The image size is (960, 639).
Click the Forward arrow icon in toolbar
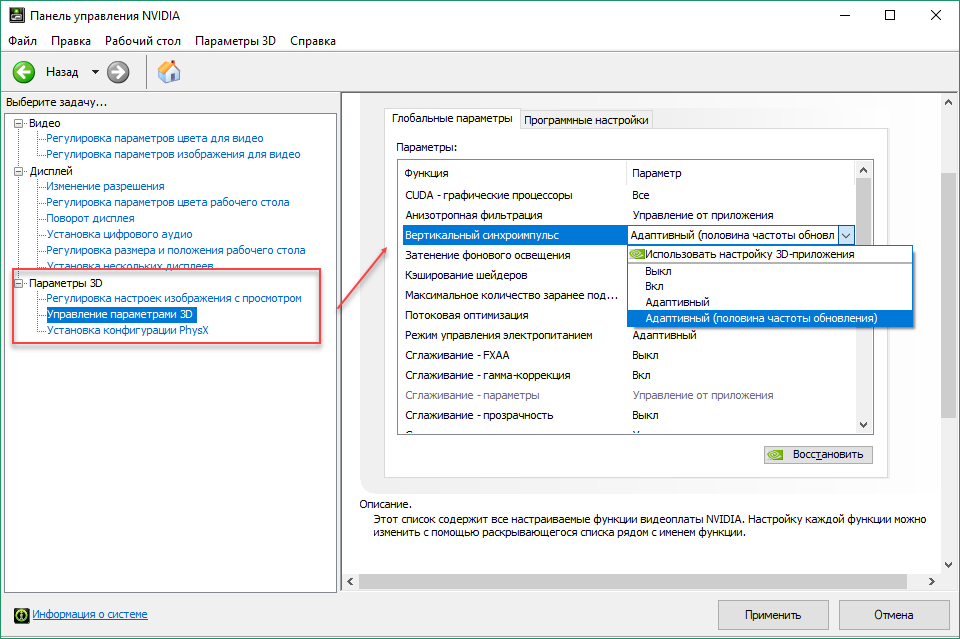point(118,72)
